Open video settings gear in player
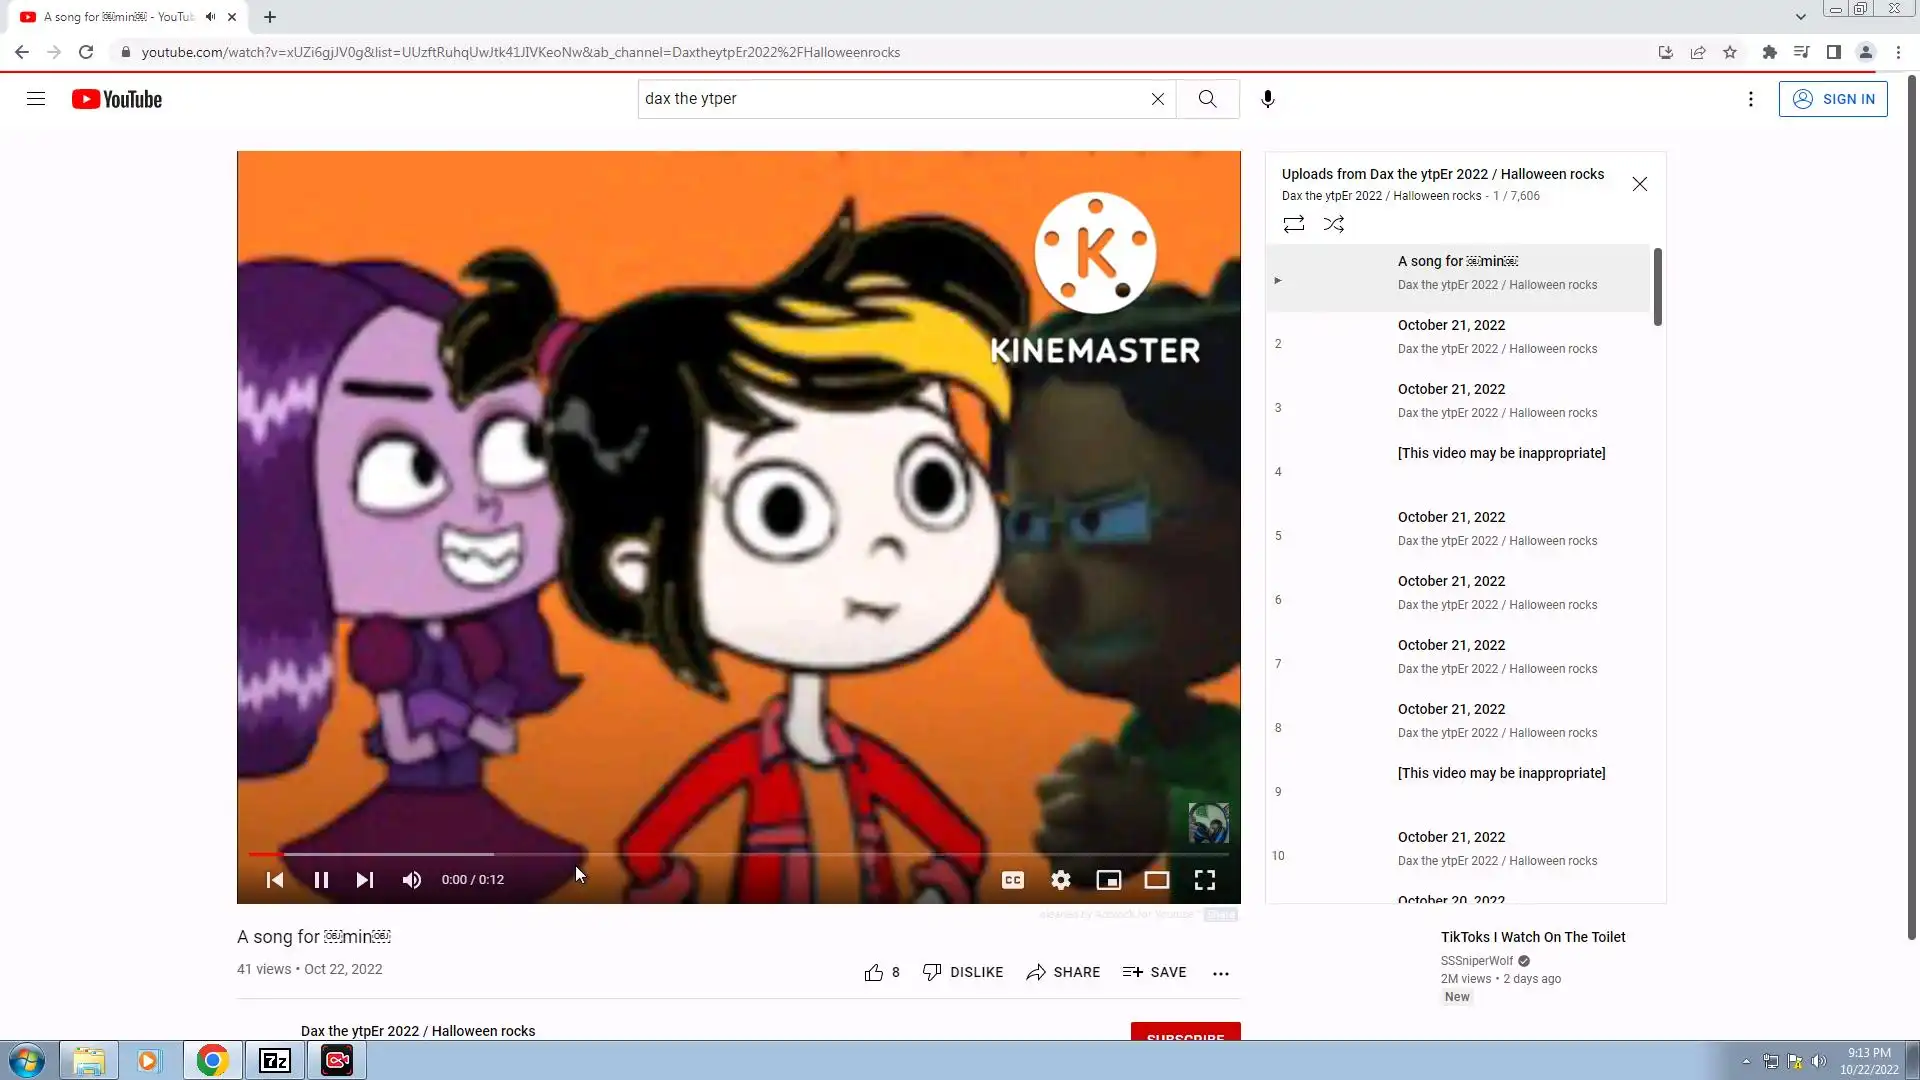Viewport: 1920px width, 1080px height. coord(1060,880)
